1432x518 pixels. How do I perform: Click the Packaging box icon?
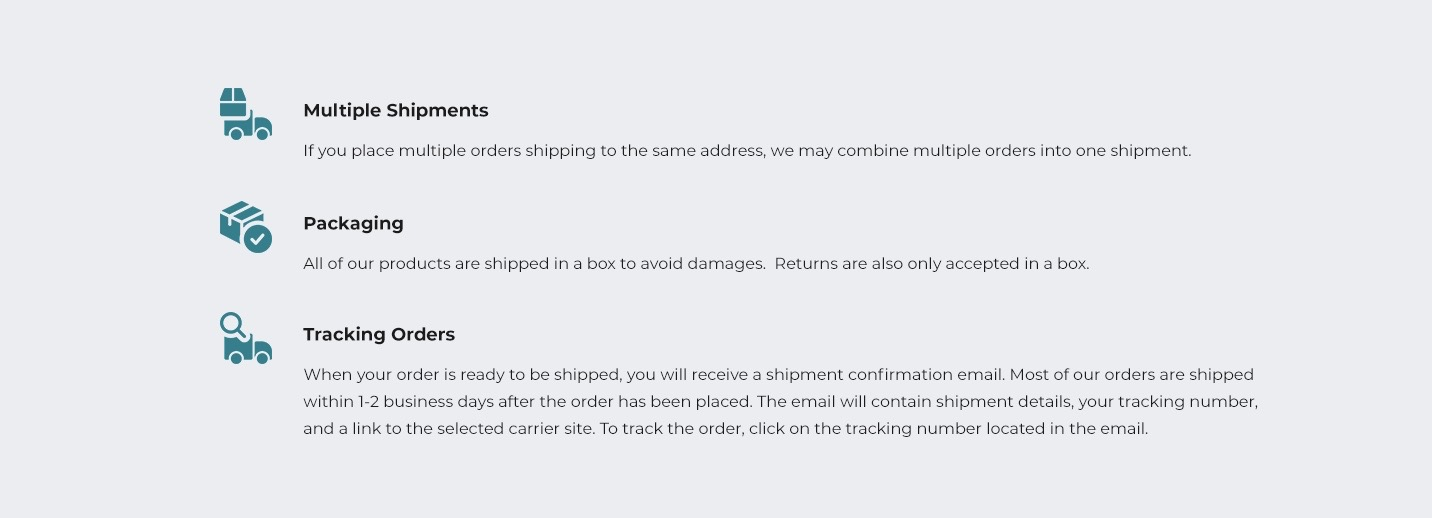246,227
